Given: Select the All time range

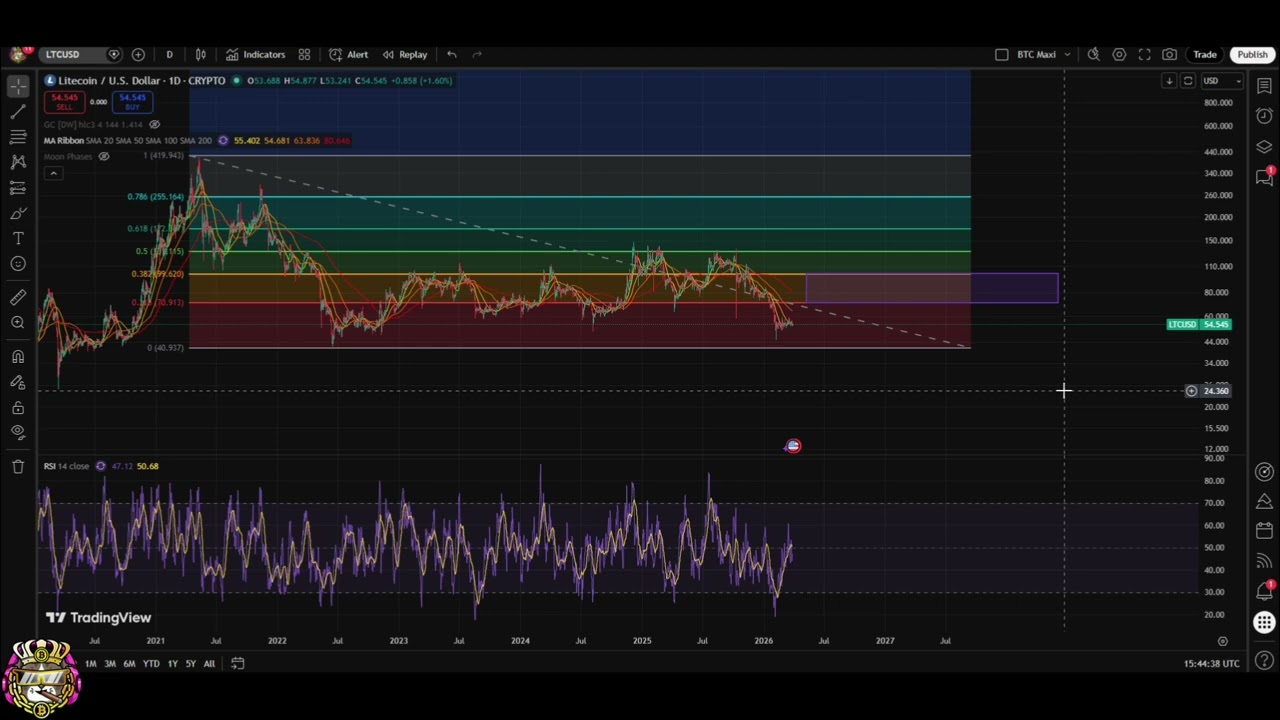Looking at the screenshot, I should (x=209, y=663).
